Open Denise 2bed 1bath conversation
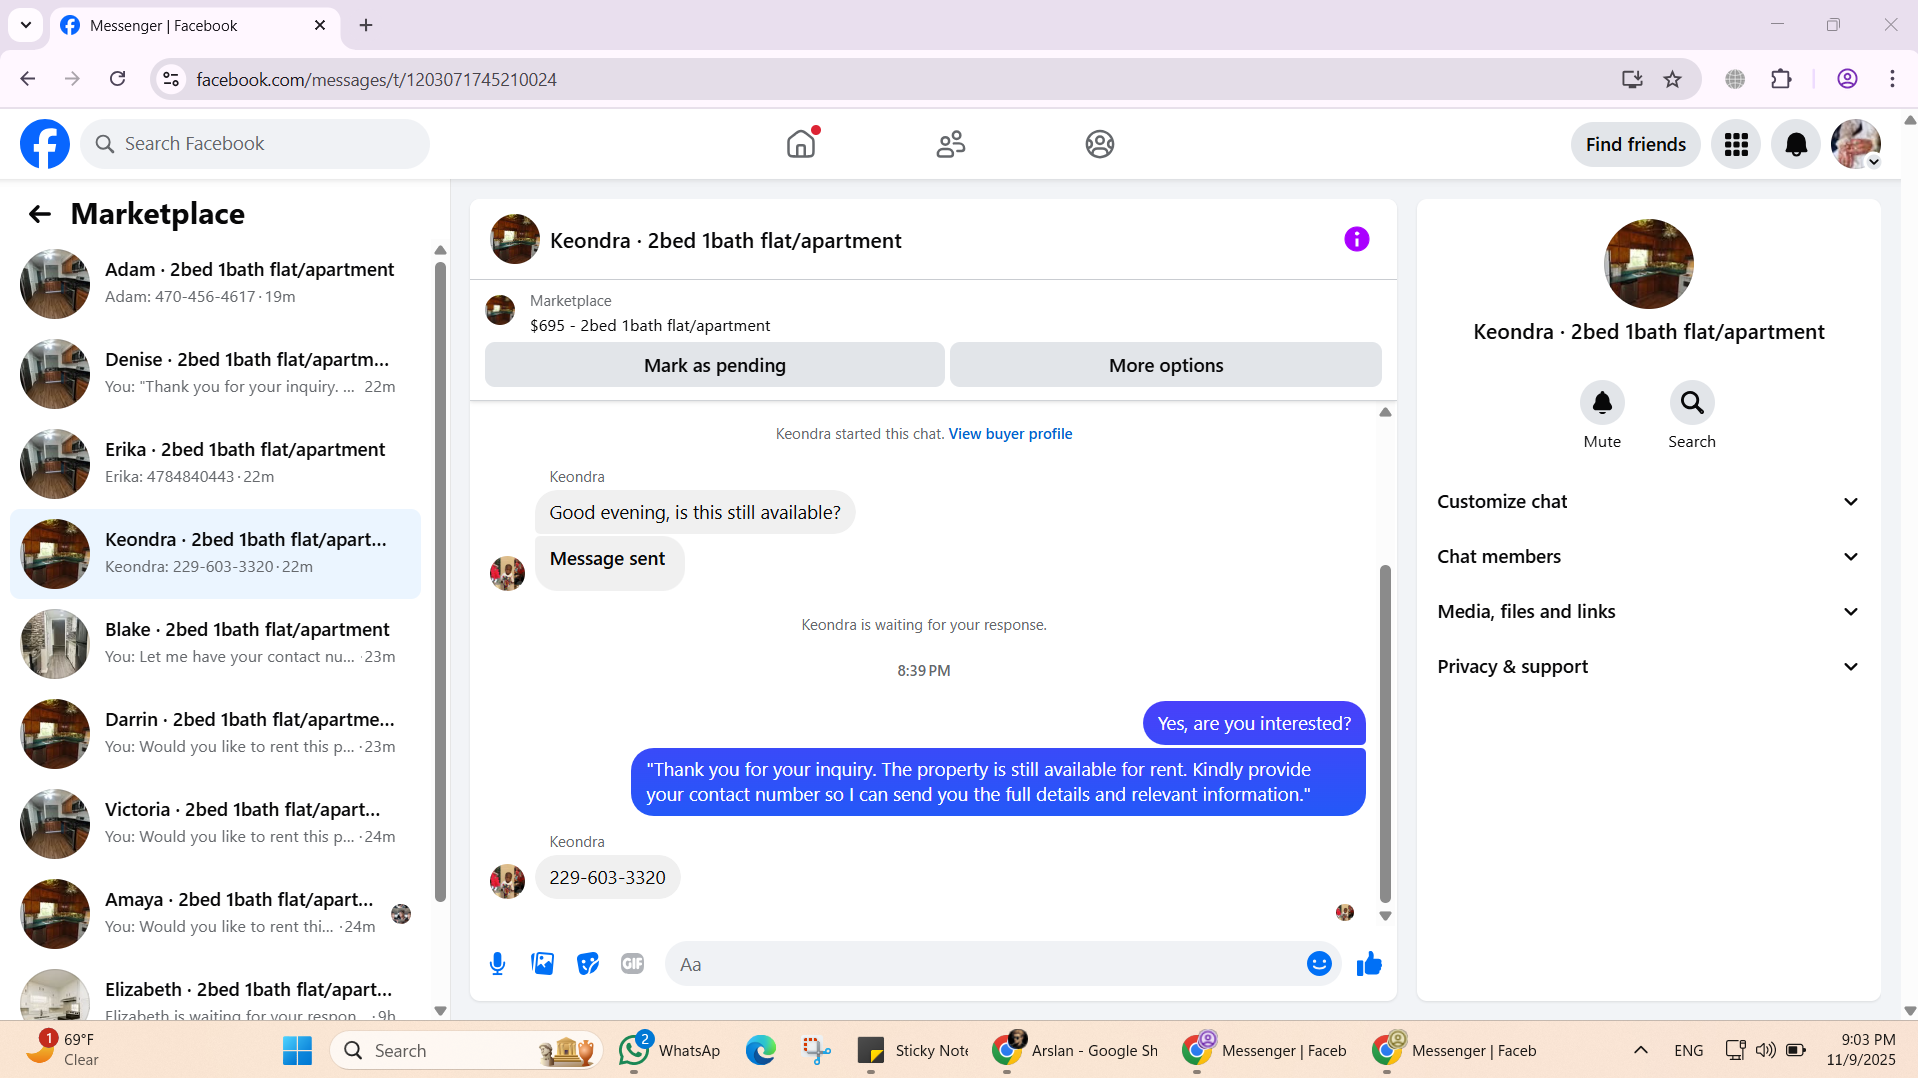 [x=215, y=374]
